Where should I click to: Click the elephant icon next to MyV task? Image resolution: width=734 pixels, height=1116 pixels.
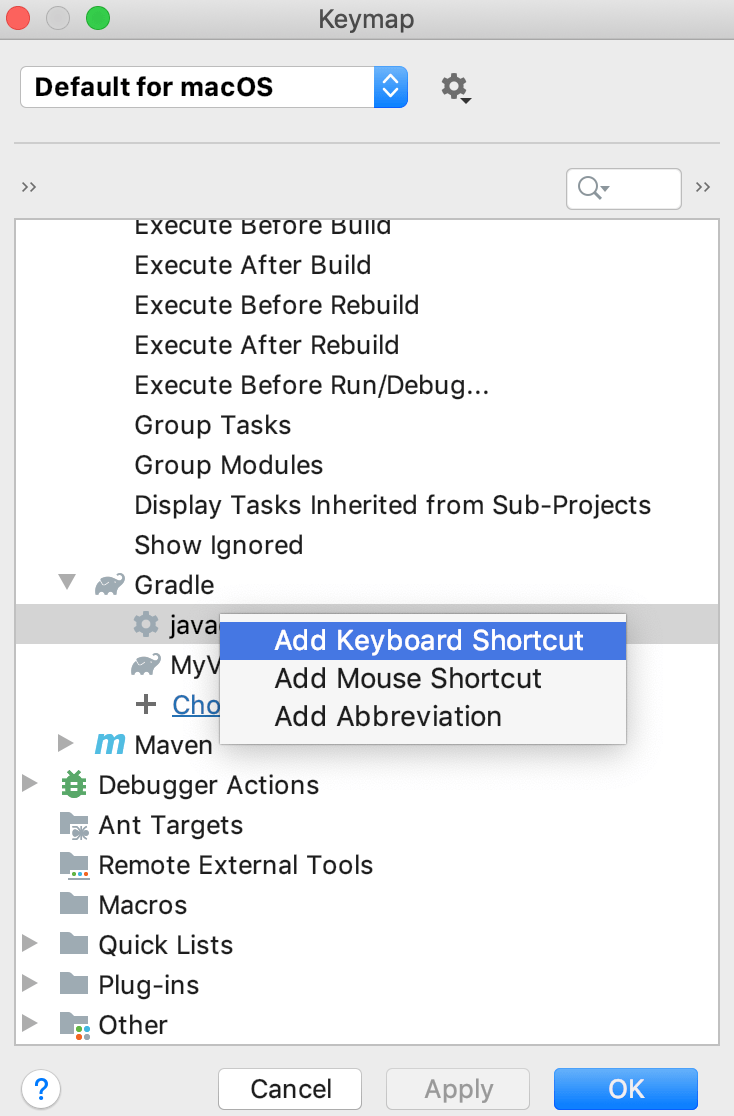click(x=147, y=664)
